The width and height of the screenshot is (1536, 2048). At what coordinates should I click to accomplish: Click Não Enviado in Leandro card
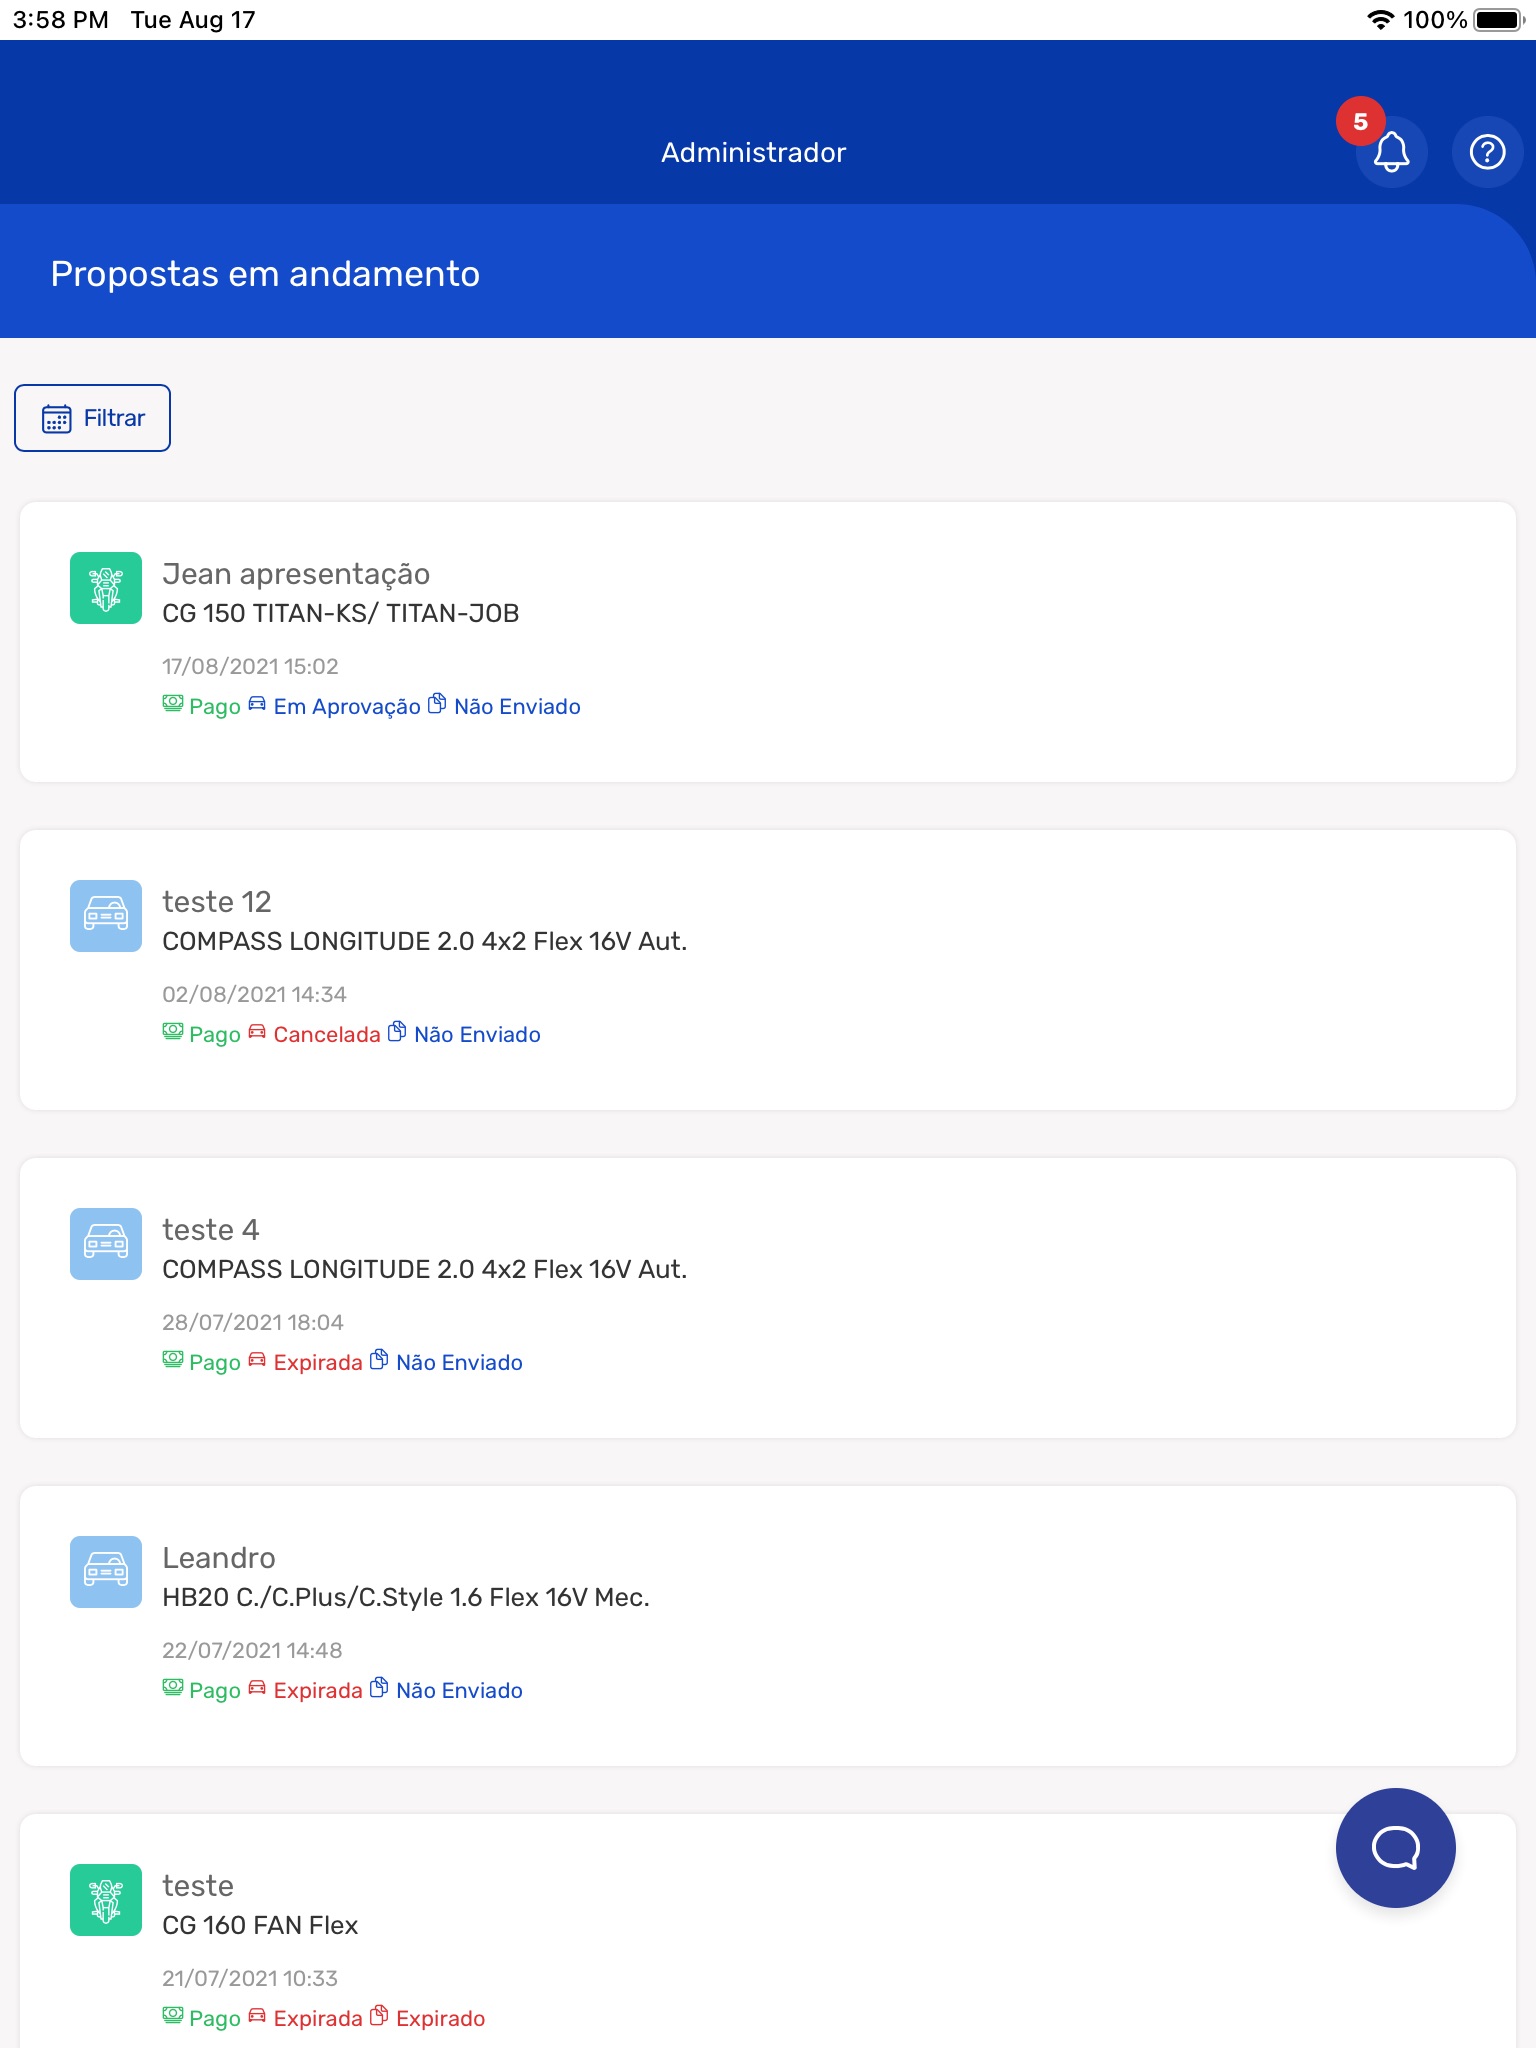459,1690
